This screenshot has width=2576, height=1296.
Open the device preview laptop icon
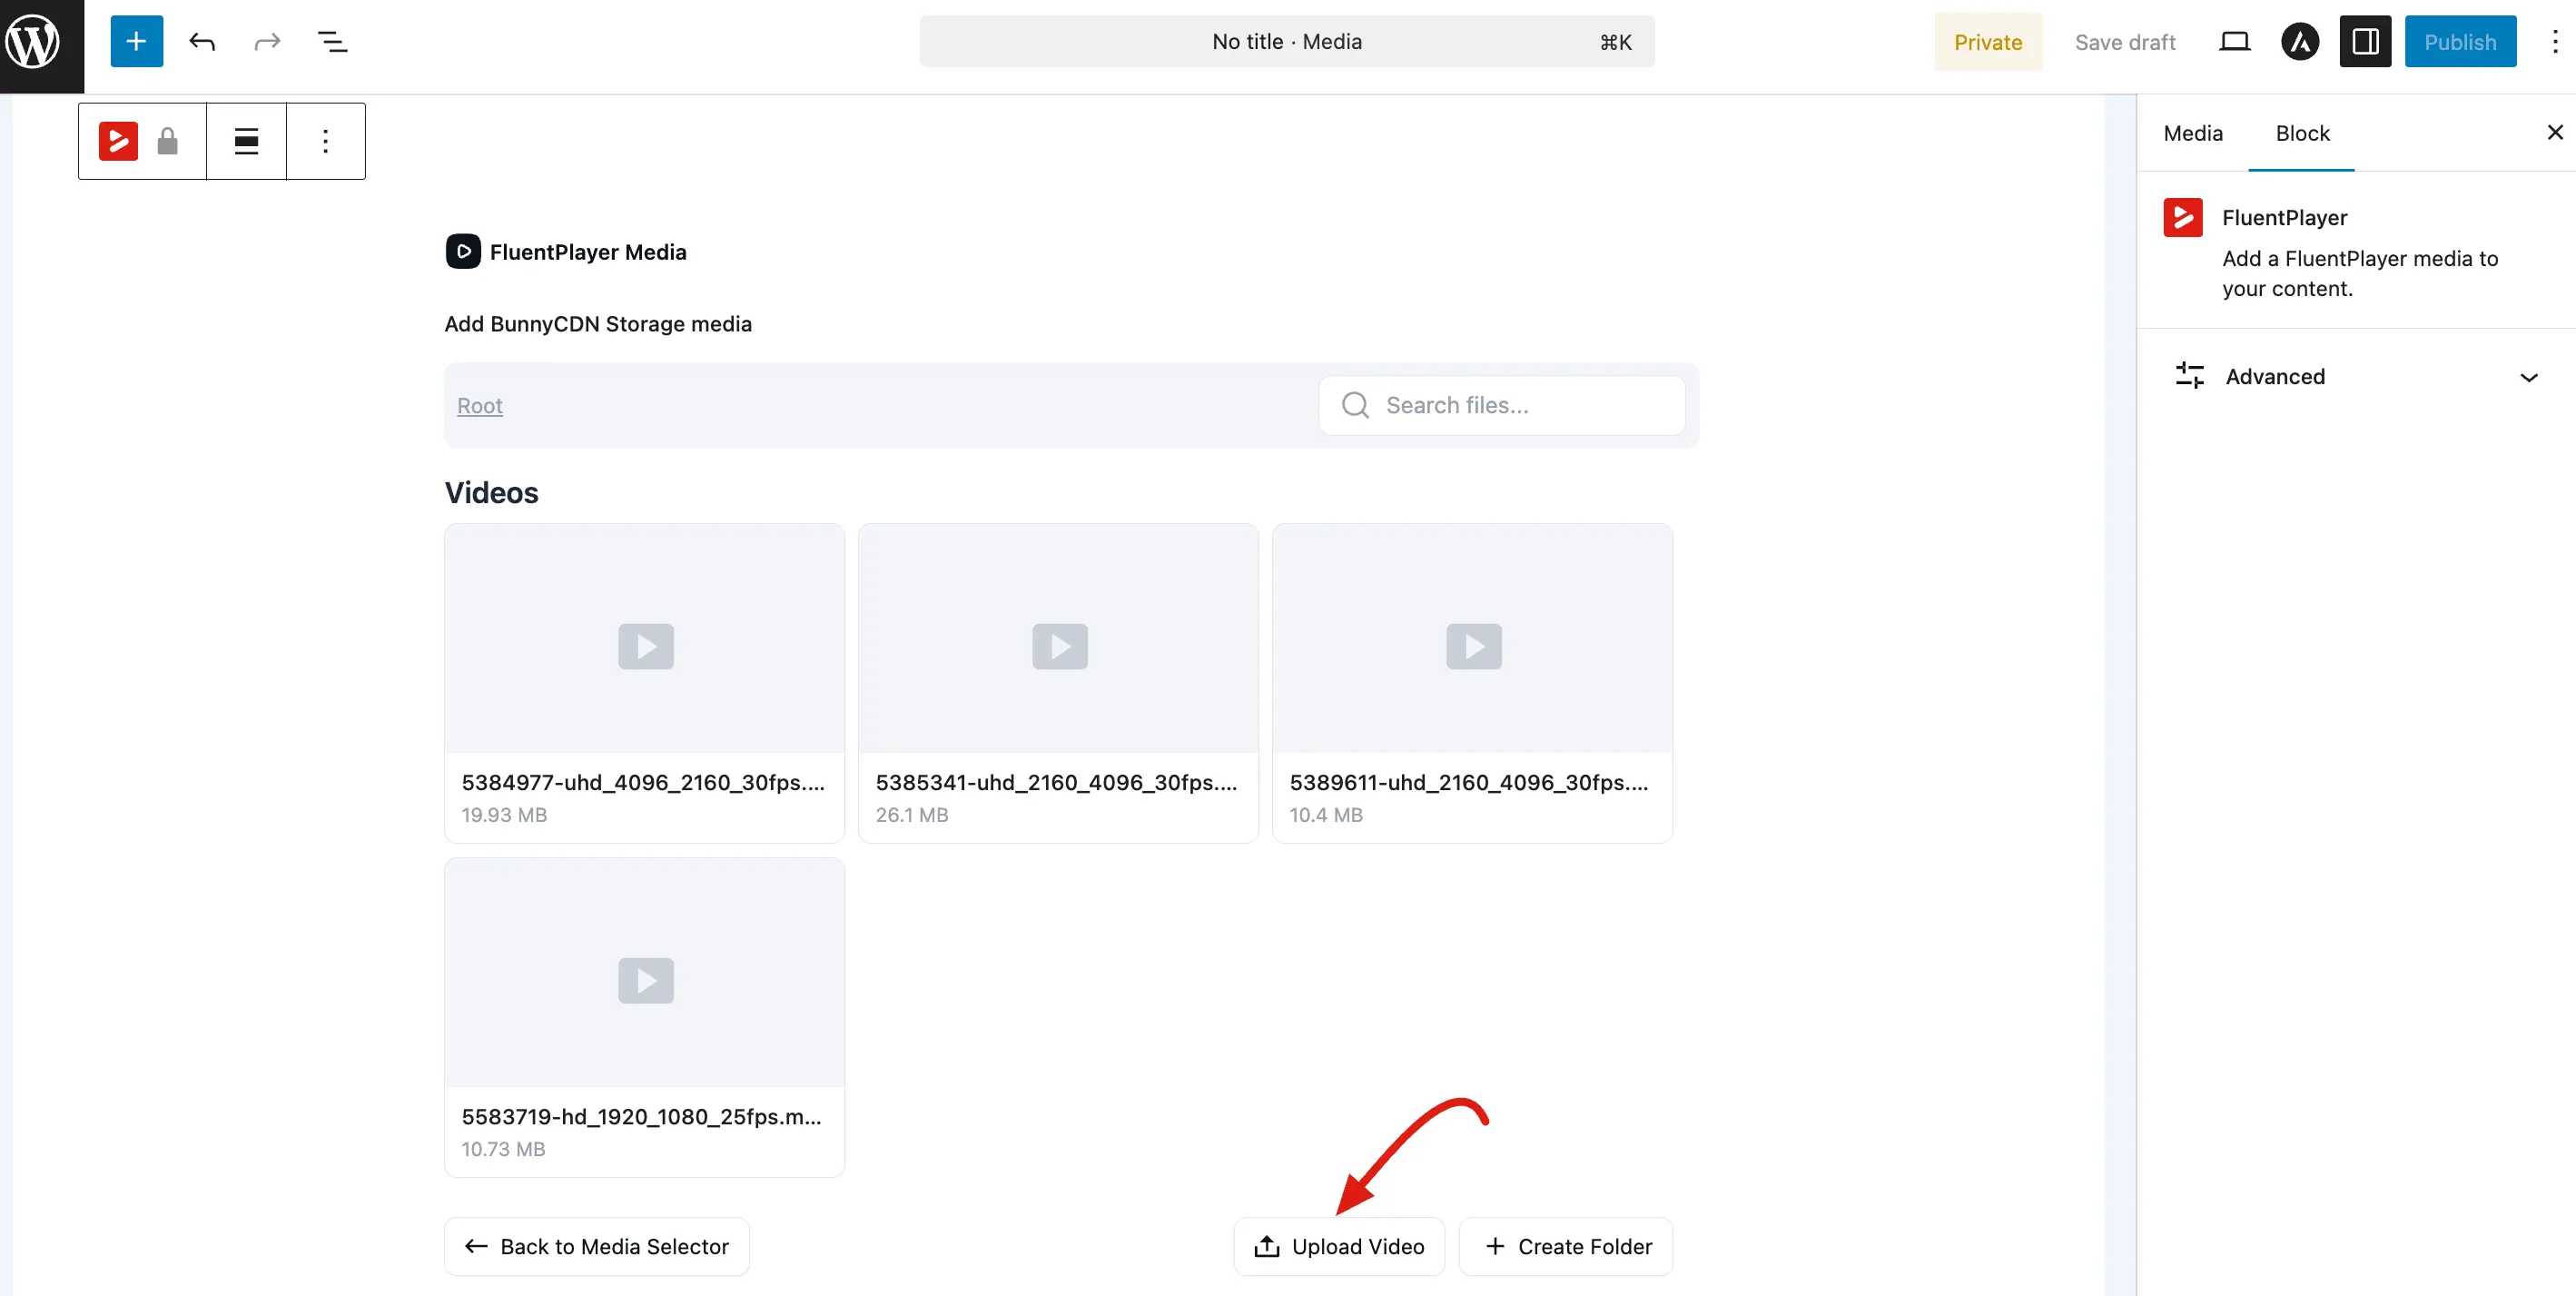[x=2234, y=42]
